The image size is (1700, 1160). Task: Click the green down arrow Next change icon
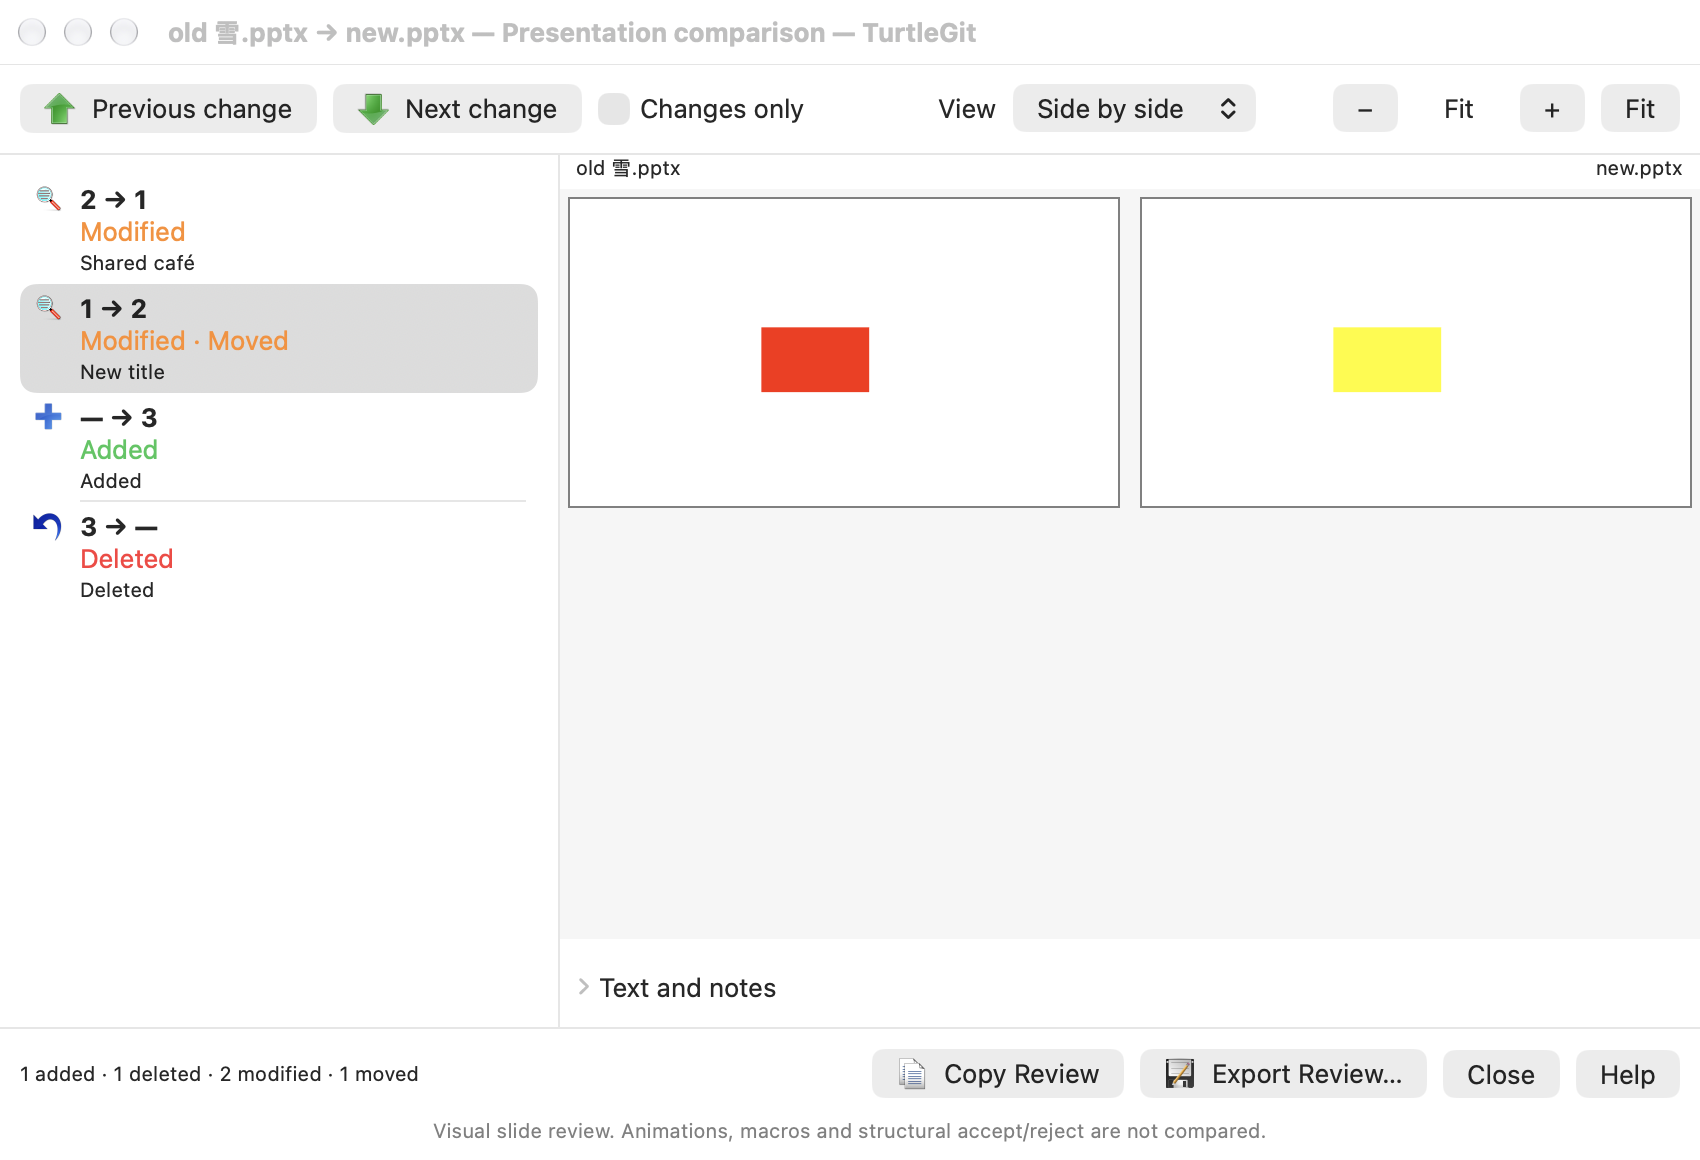pyautogui.click(x=373, y=109)
